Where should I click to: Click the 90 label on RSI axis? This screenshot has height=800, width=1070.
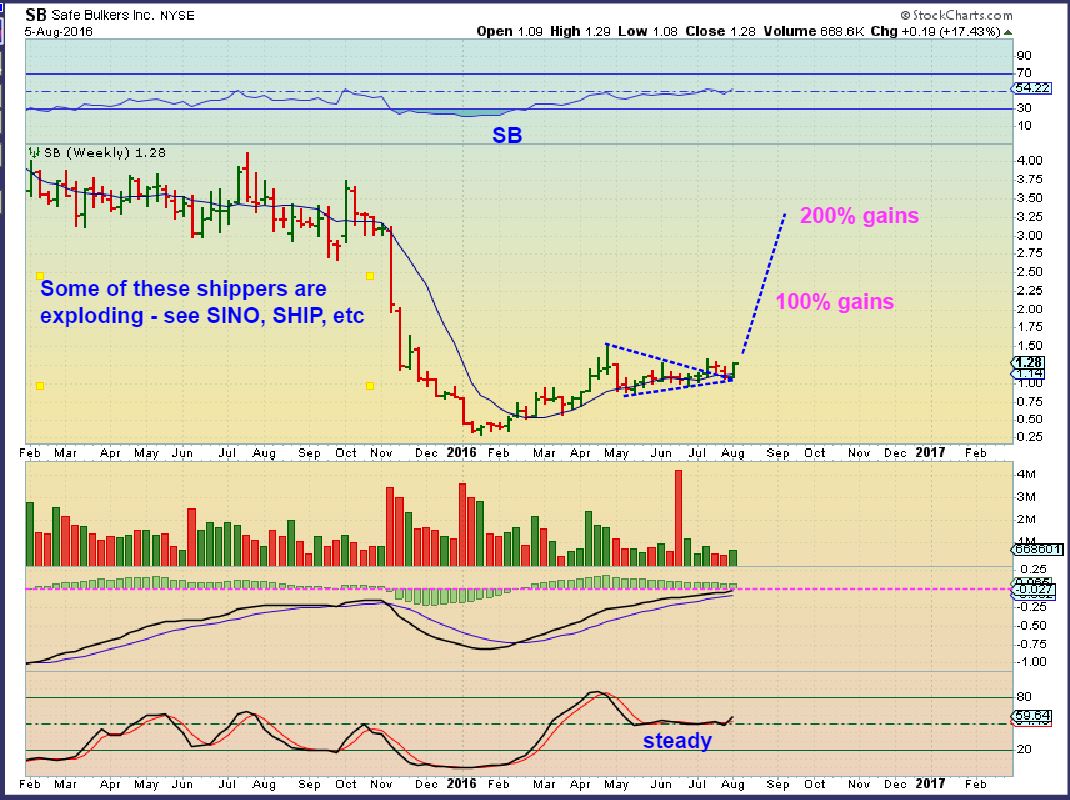pyautogui.click(x=1024, y=56)
